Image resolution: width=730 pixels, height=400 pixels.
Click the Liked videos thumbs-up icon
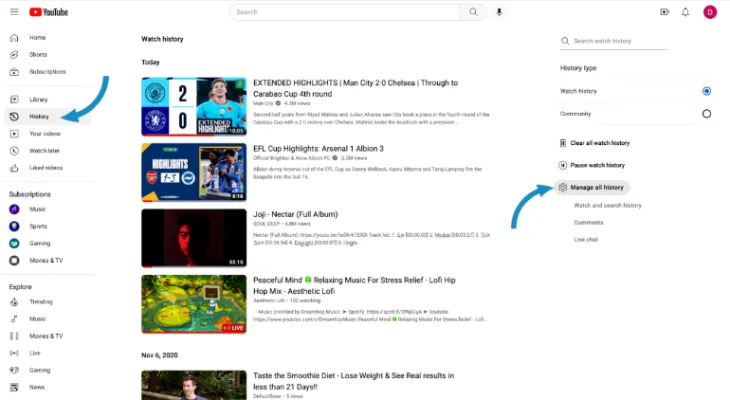point(14,168)
